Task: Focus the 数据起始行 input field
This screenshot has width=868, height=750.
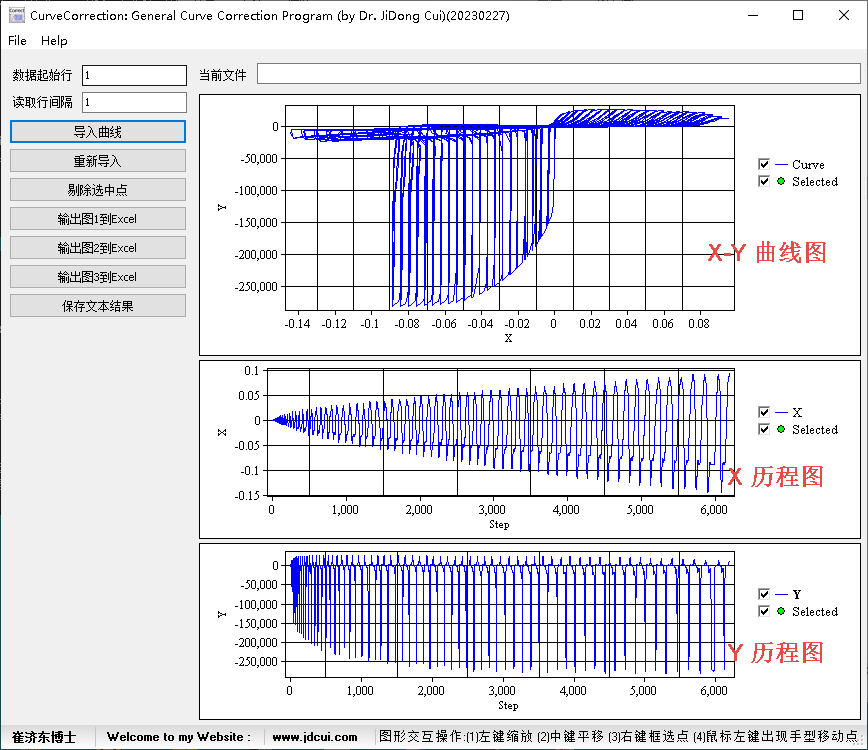Action: (135, 75)
